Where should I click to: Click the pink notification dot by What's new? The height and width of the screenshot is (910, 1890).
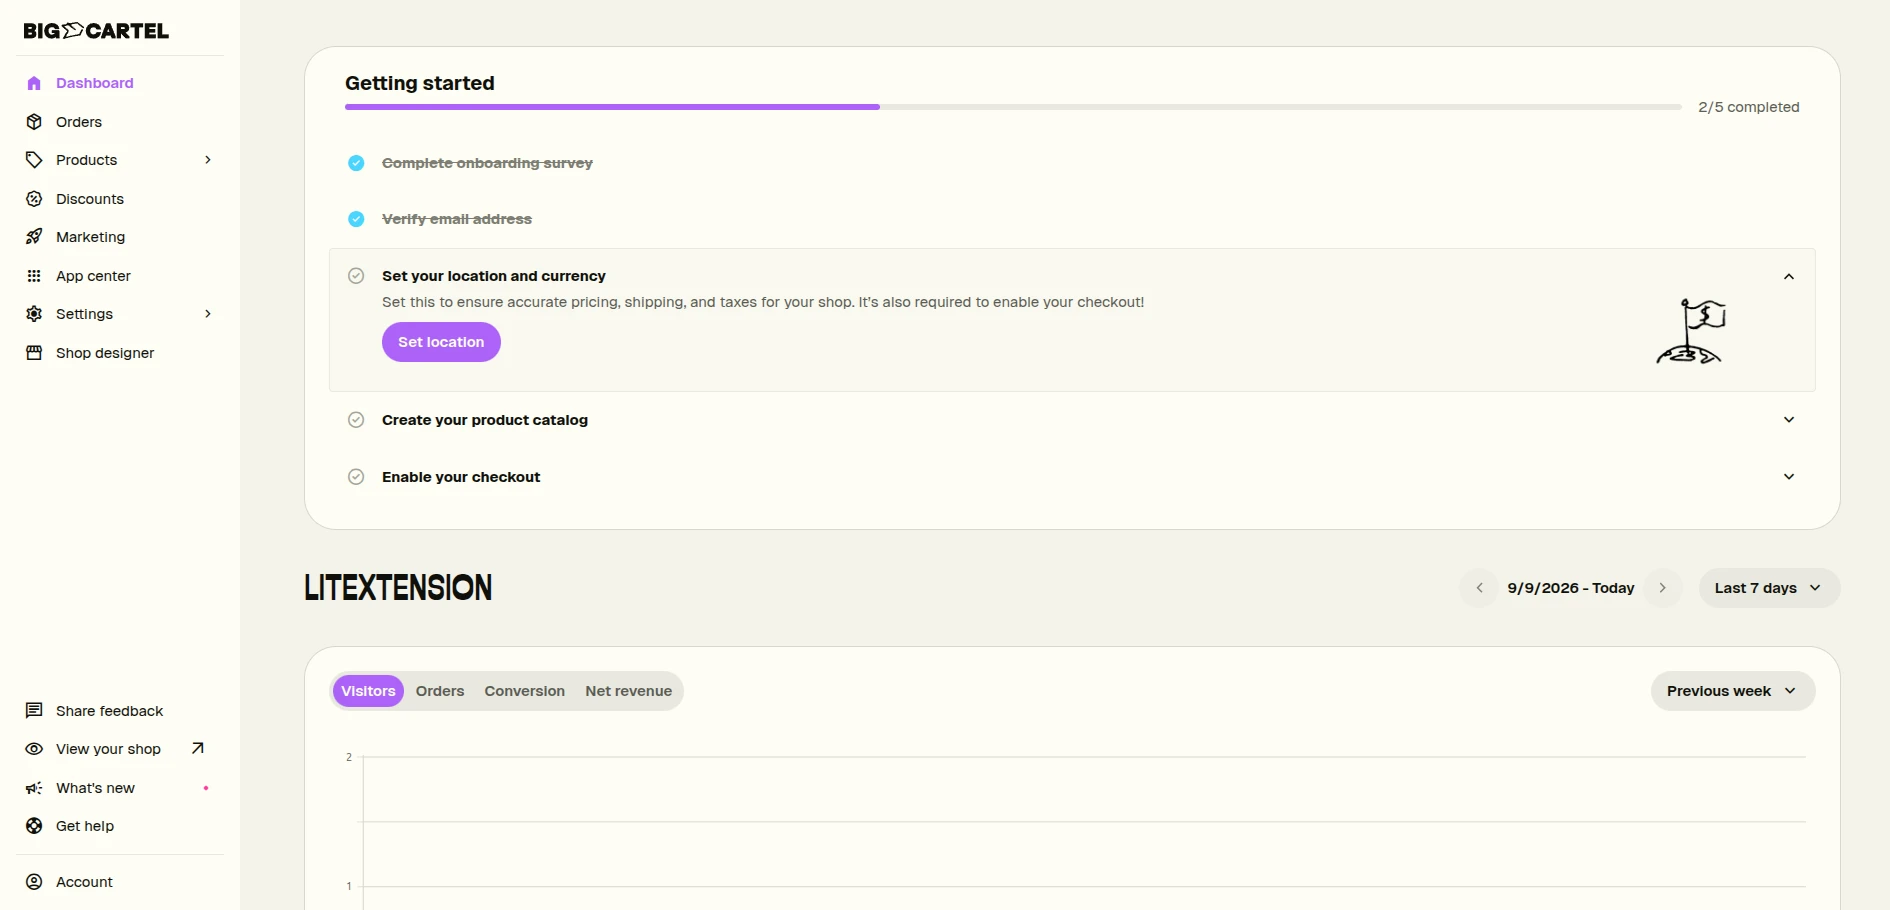(206, 788)
